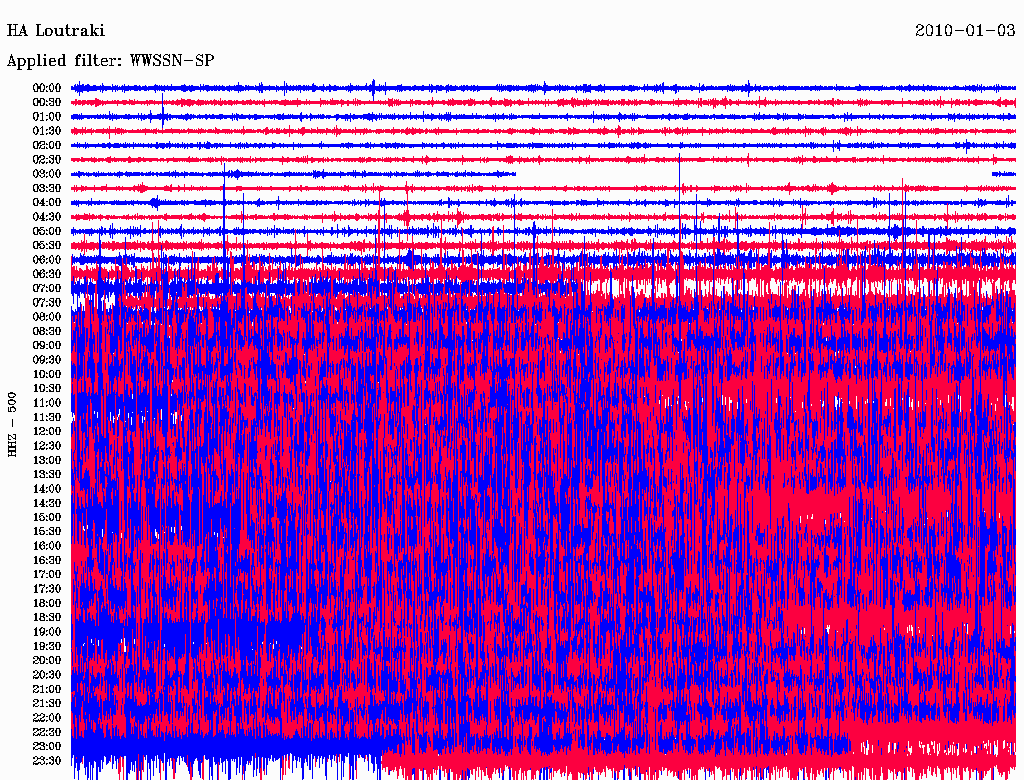Click the '01:00' time label

point(47,116)
